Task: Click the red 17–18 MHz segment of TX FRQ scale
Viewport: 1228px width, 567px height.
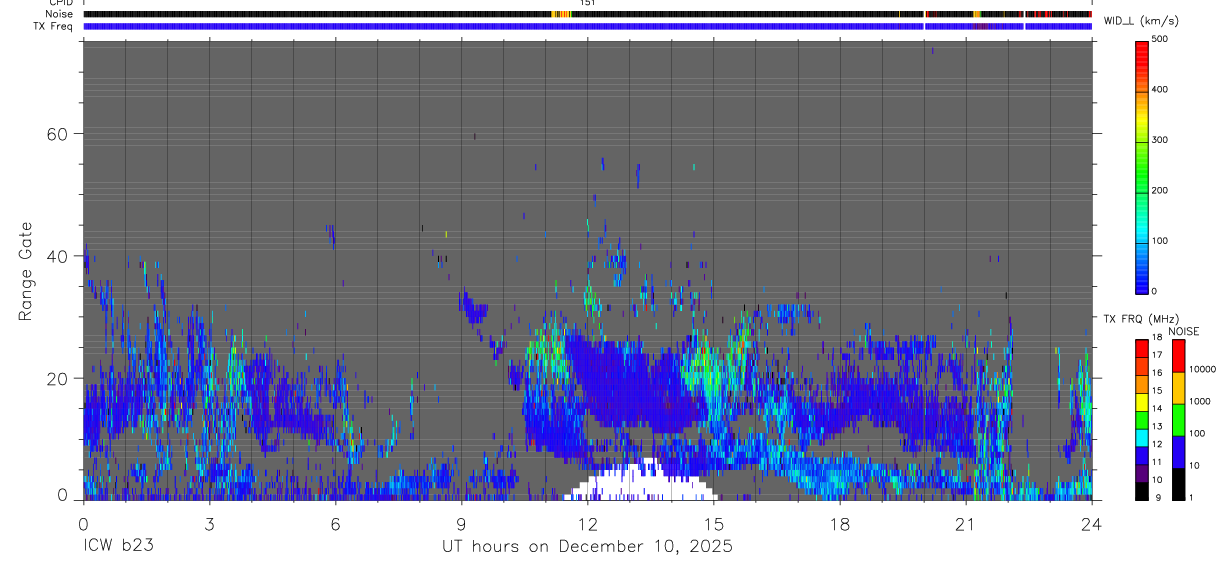Action: [1142, 346]
